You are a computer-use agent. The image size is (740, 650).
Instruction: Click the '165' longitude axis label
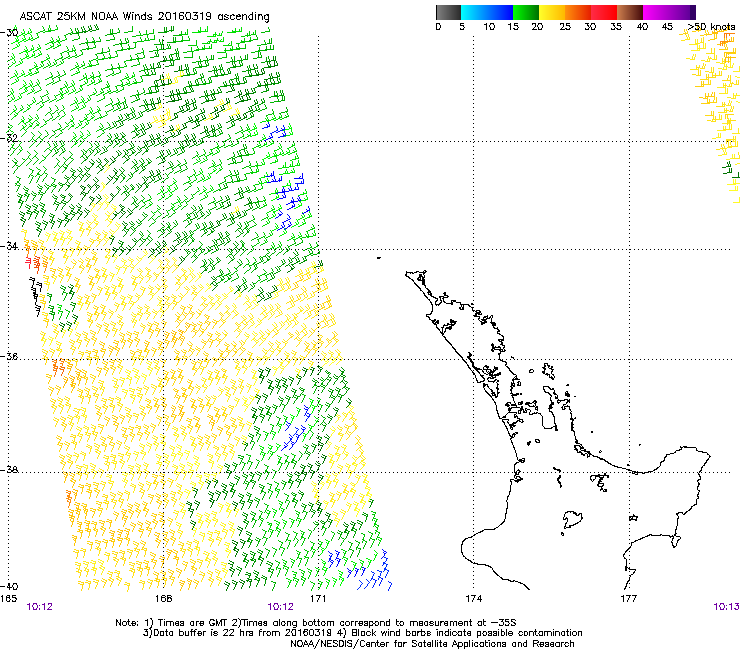[x=8, y=599]
